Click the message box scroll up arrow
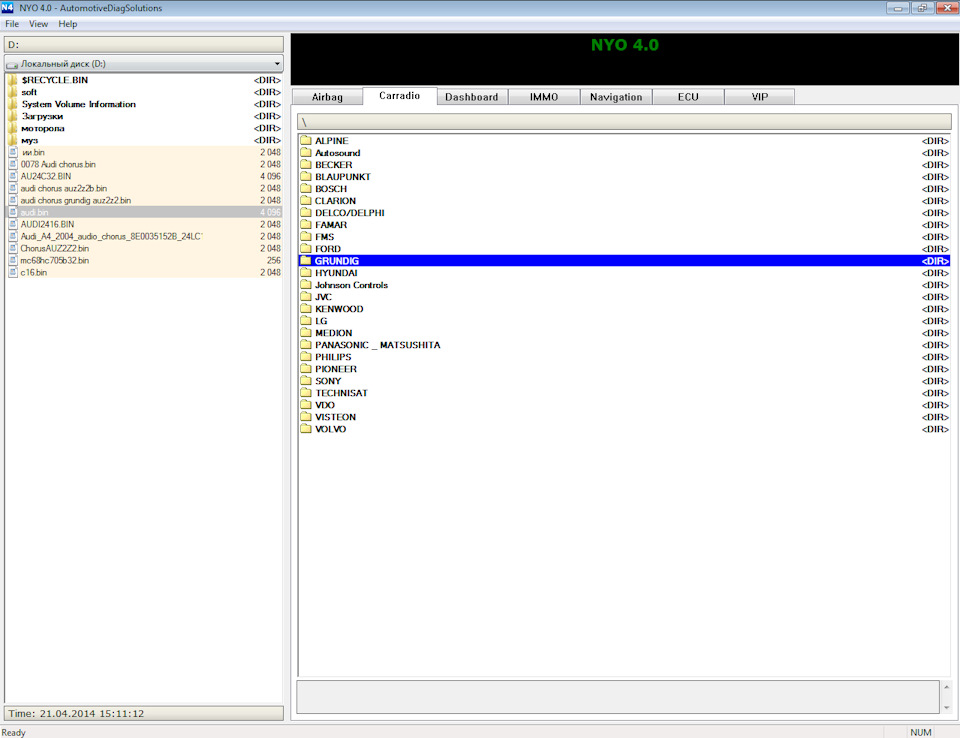 coord(947,687)
